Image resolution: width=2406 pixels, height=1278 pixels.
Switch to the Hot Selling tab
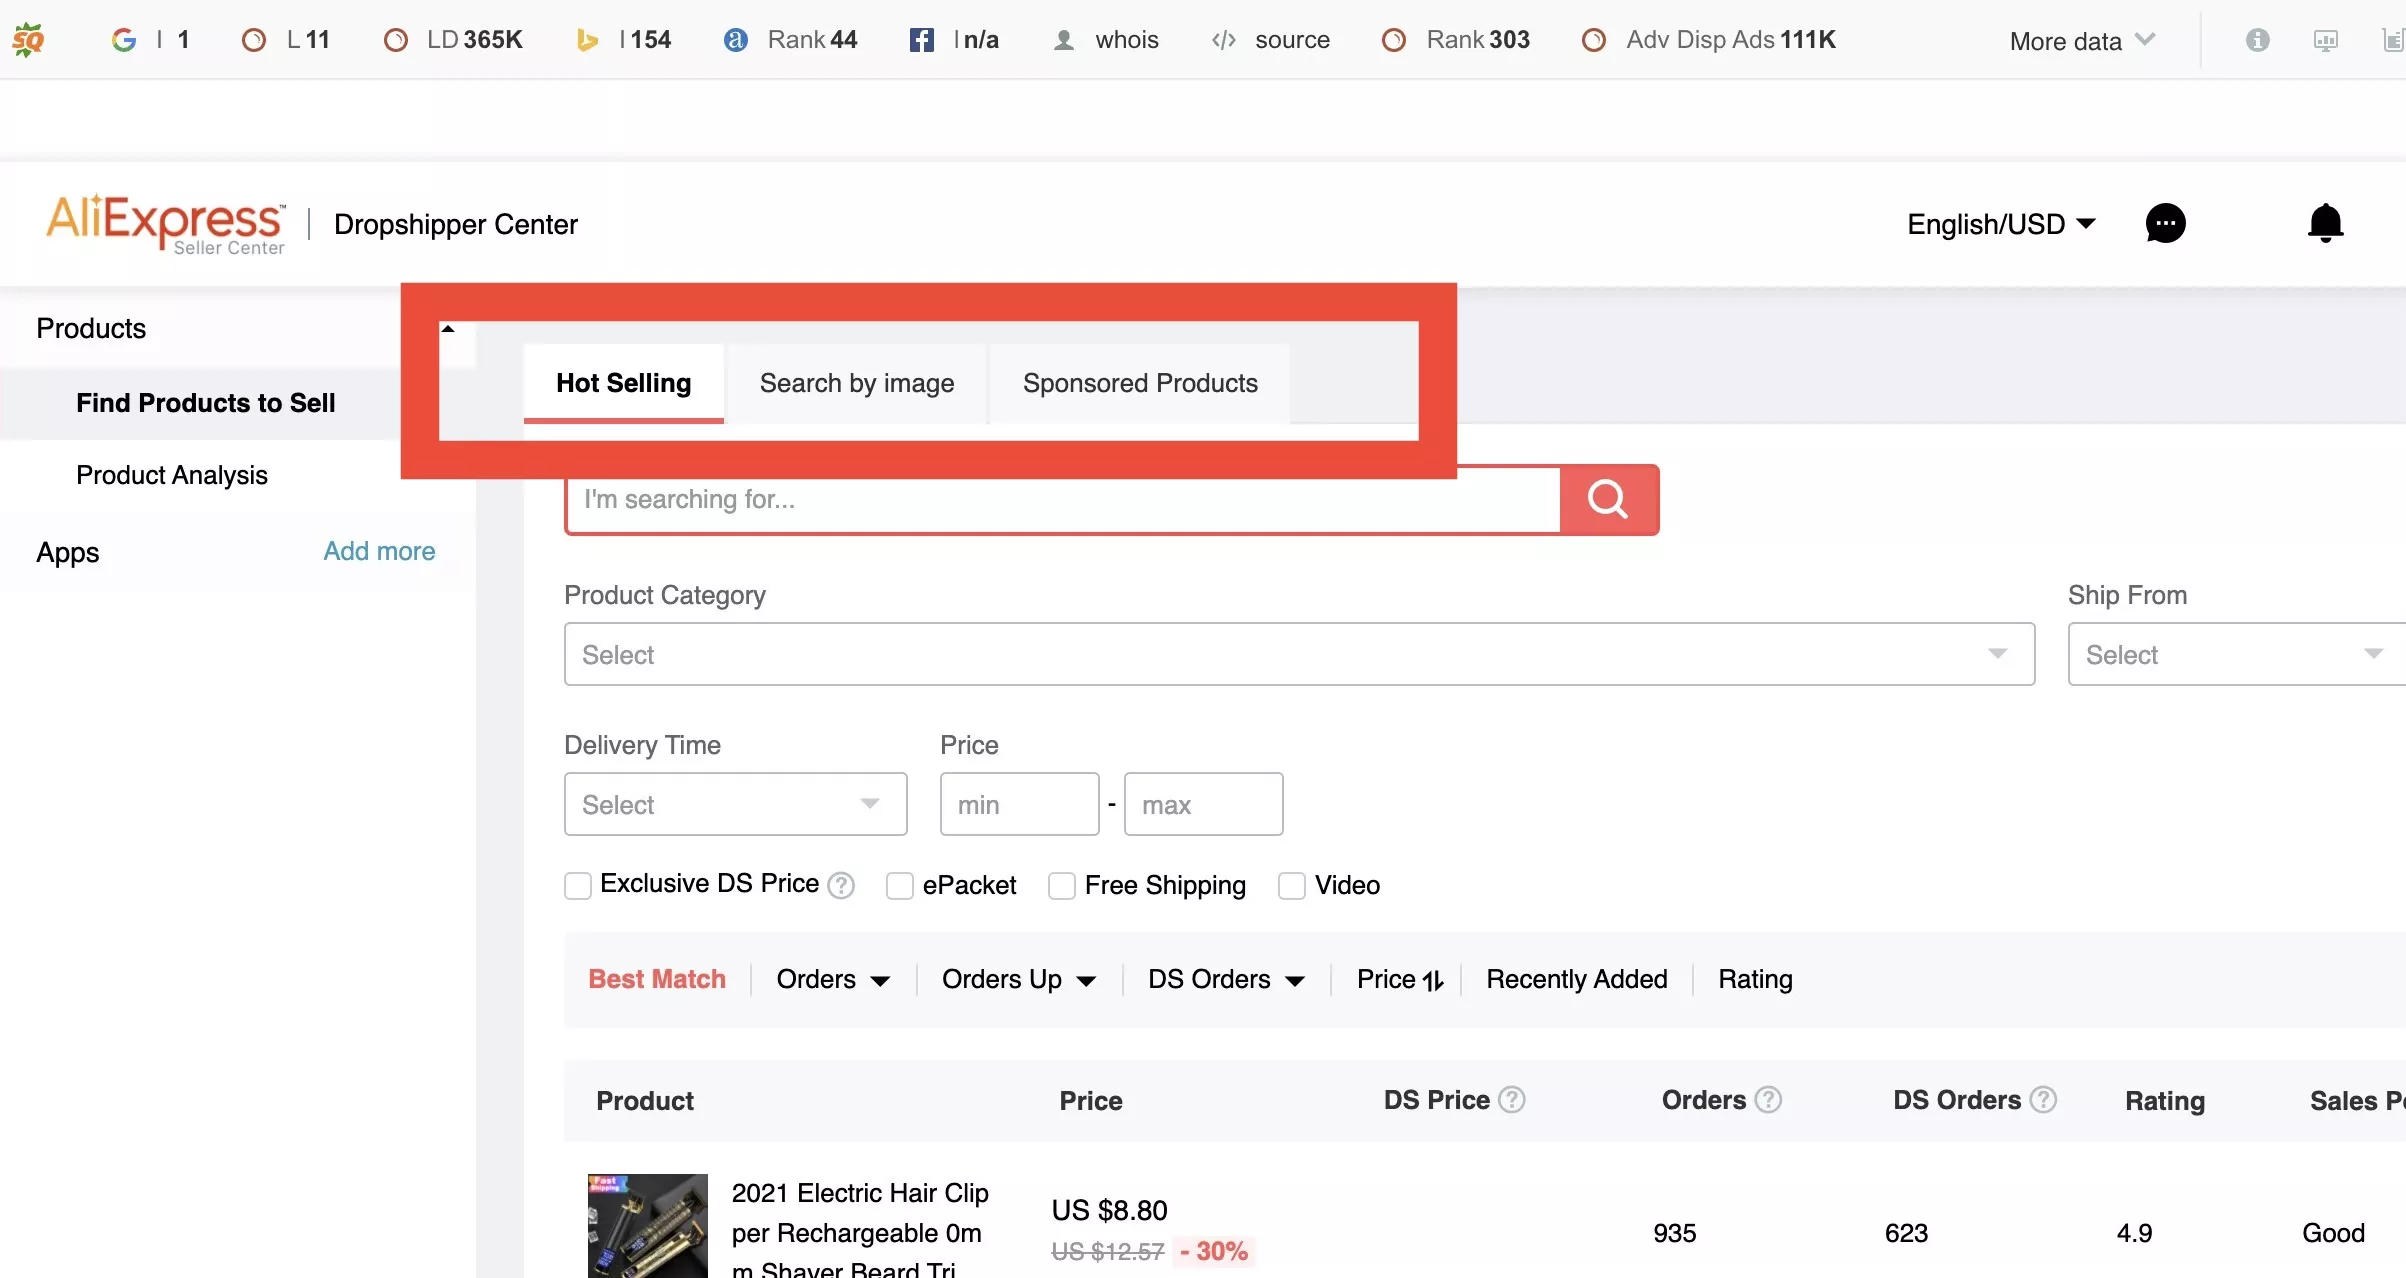point(624,382)
